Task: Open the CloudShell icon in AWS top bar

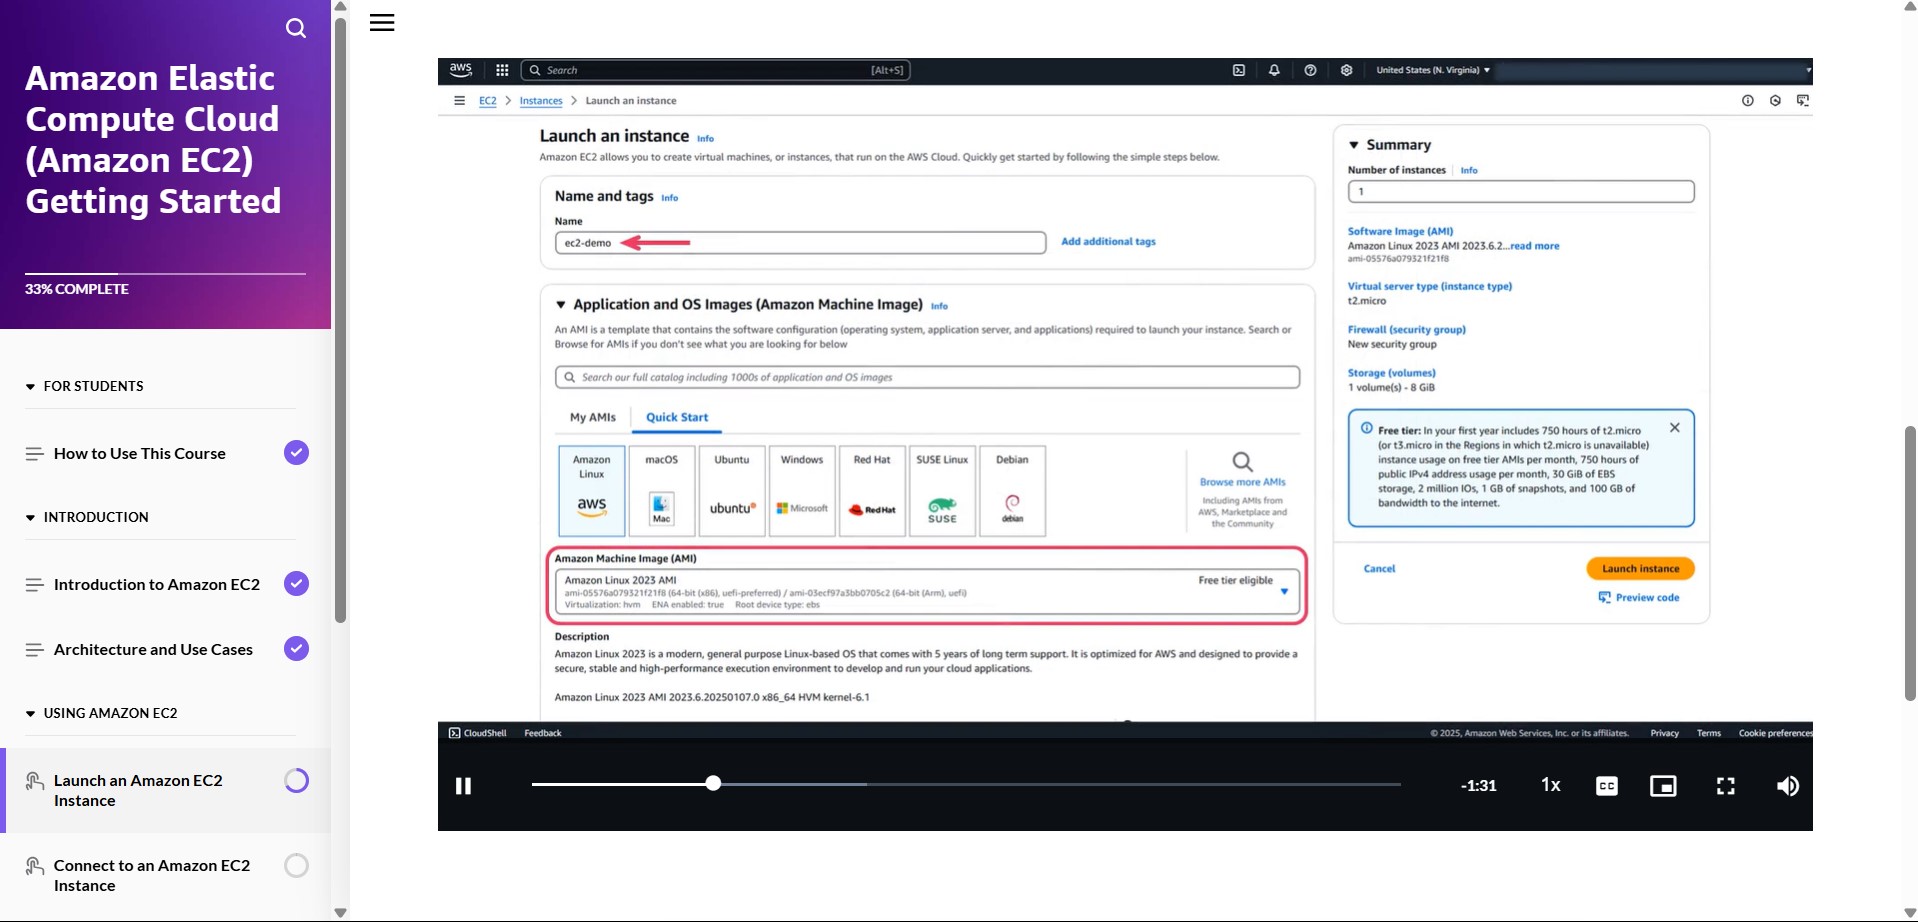Action: click(1239, 70)
